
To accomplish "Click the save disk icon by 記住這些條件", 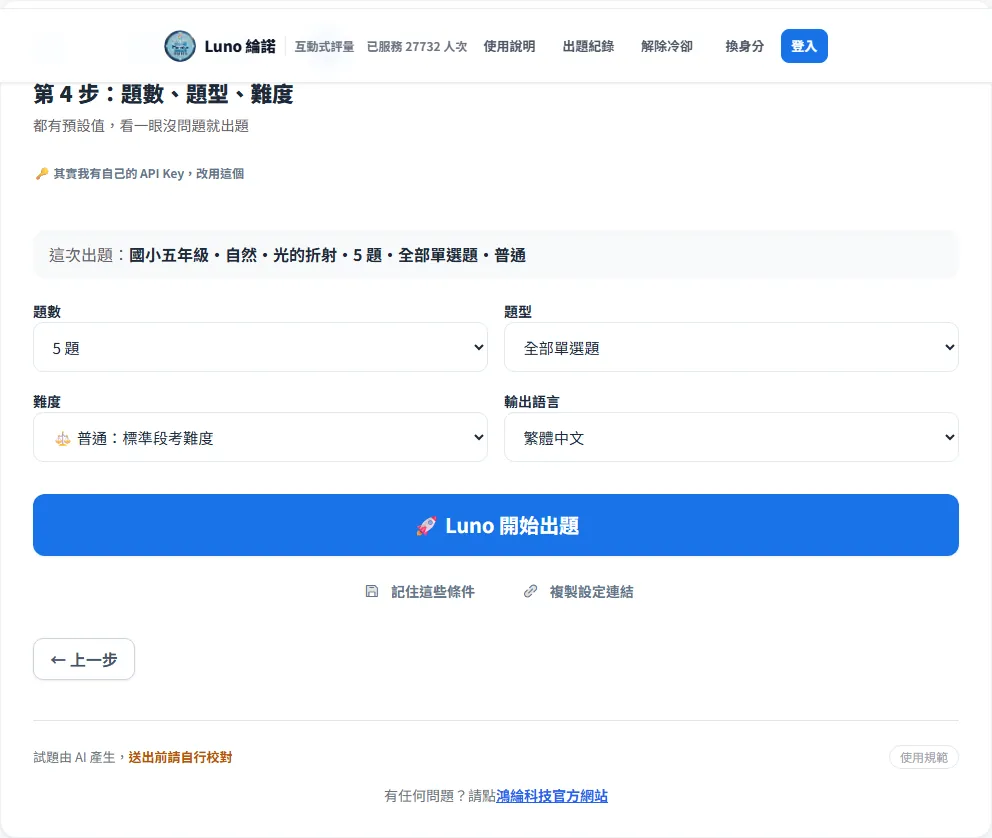I will [x=372, y=591].
